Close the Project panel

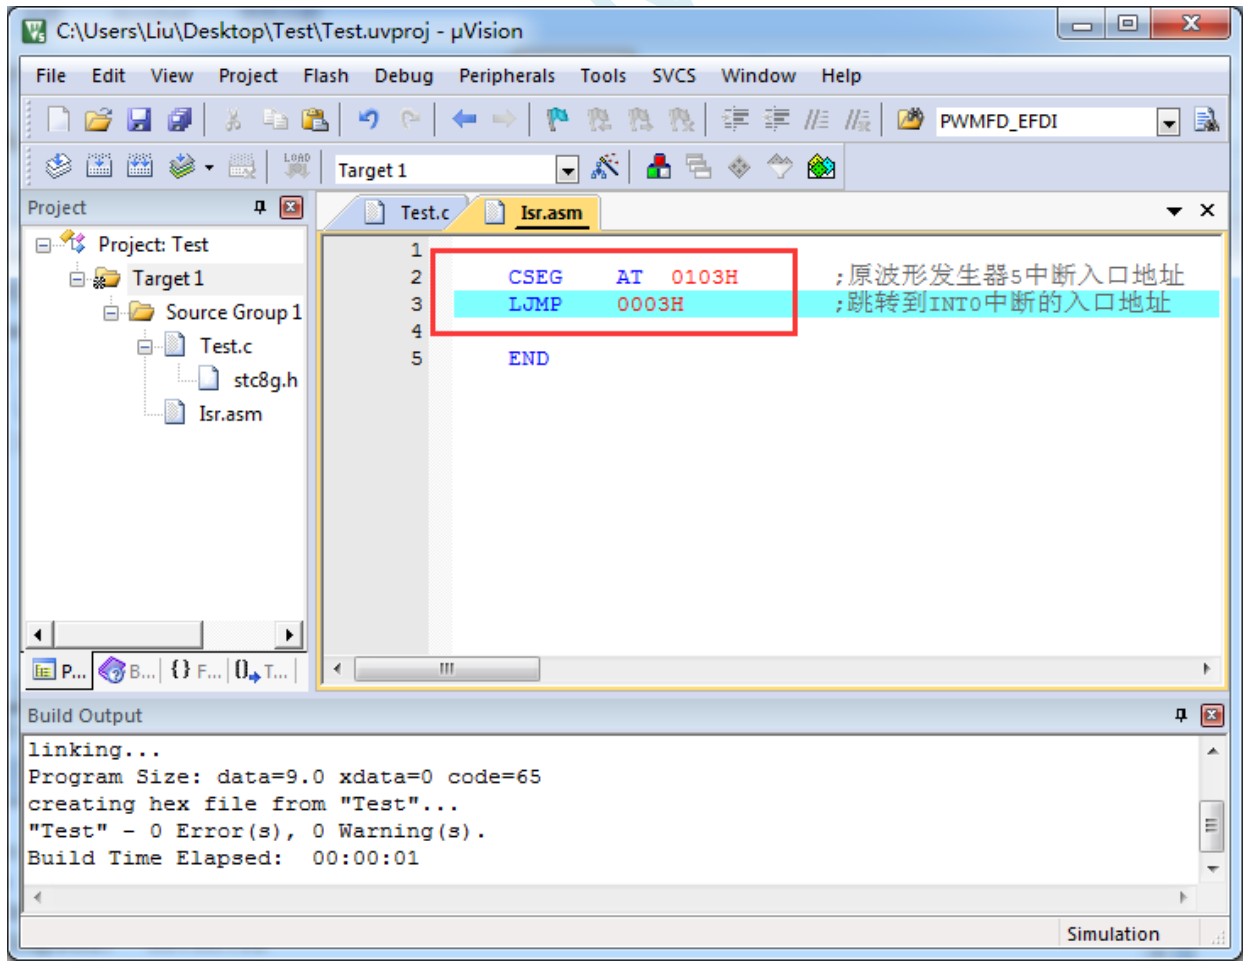click(291, 208)
